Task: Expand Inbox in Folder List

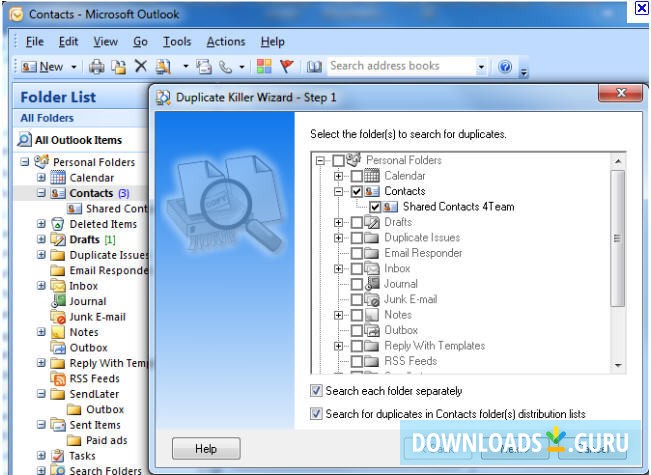Action: (x=41, y=285)
